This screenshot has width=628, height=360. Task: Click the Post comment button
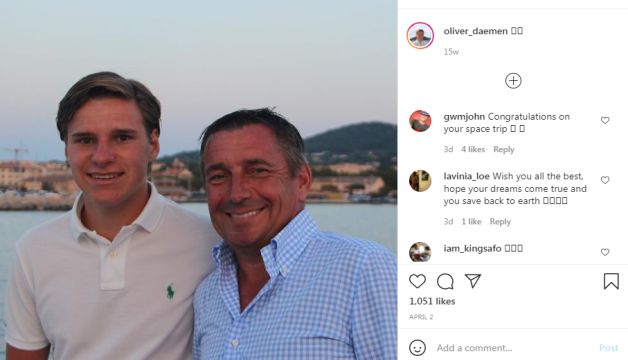pos(608,348)
